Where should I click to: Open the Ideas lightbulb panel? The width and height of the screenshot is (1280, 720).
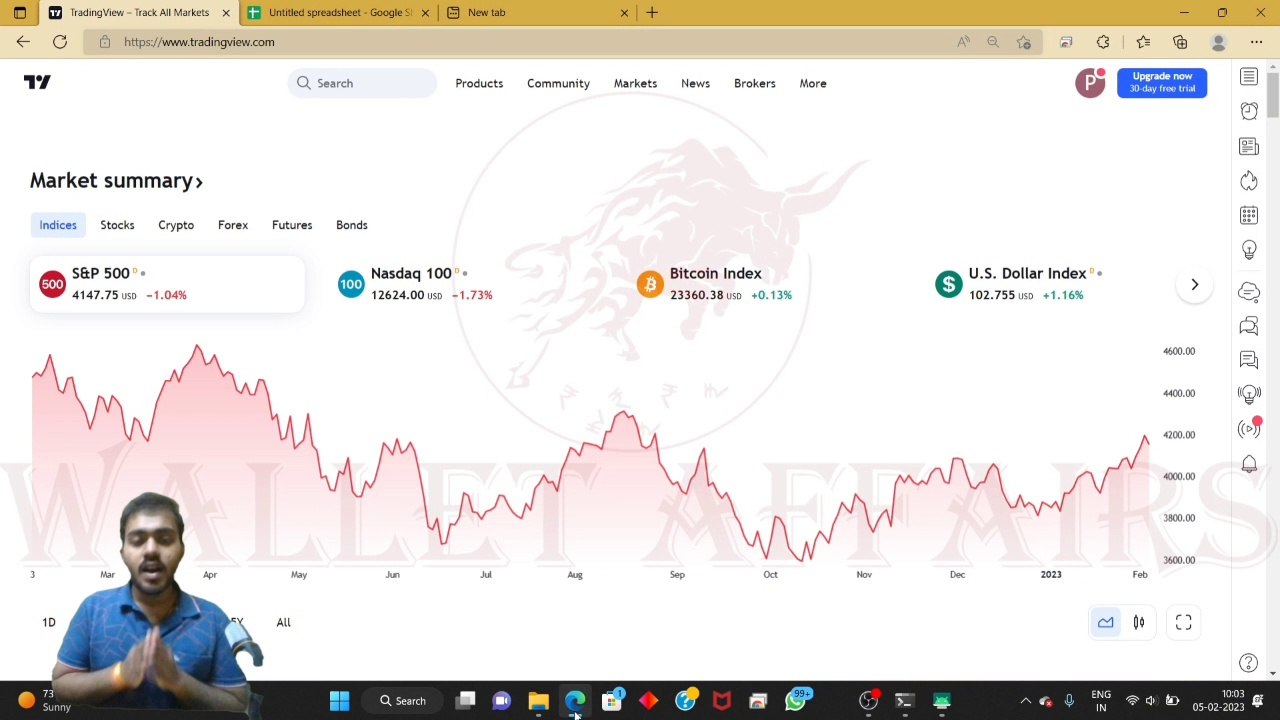pyautogui.click(x=1249, y=249)
